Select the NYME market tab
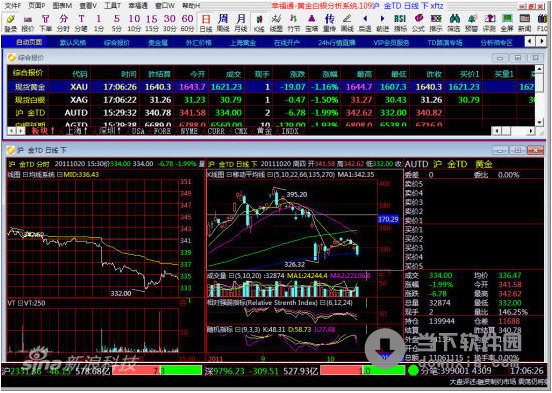552x393 pixels. point(189,131)
